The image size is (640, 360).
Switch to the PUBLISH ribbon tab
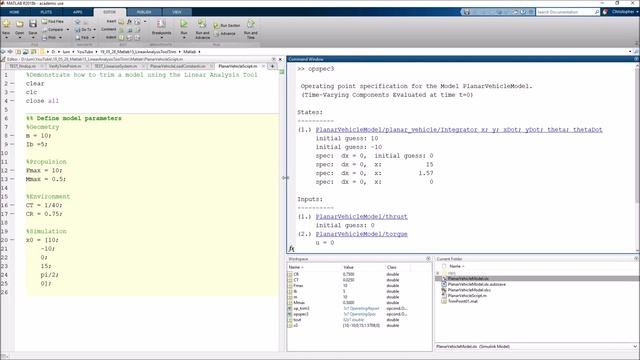pos(144,12)
